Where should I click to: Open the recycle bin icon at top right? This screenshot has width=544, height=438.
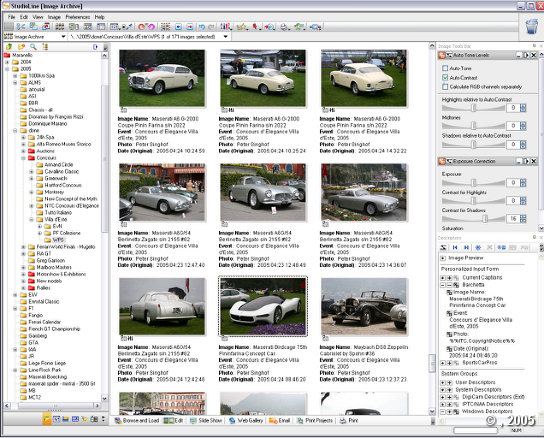531,26
